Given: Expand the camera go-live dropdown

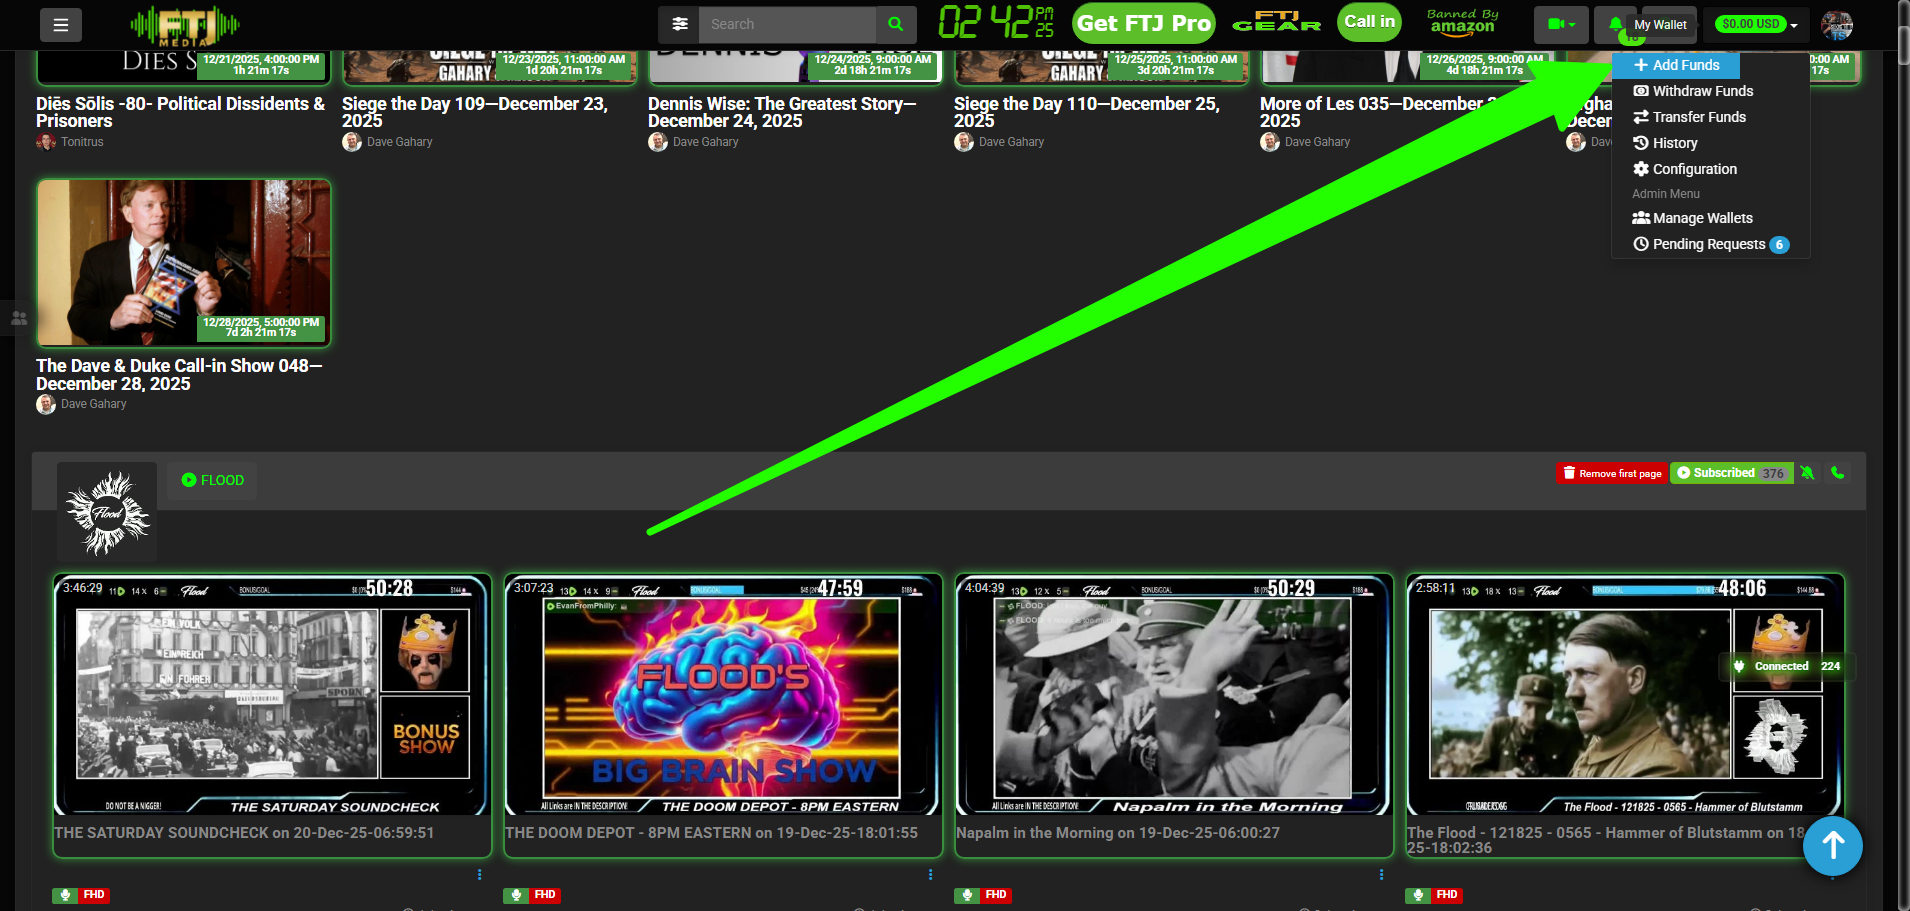Looking at the screenshot, I should tap(1560, 24).
